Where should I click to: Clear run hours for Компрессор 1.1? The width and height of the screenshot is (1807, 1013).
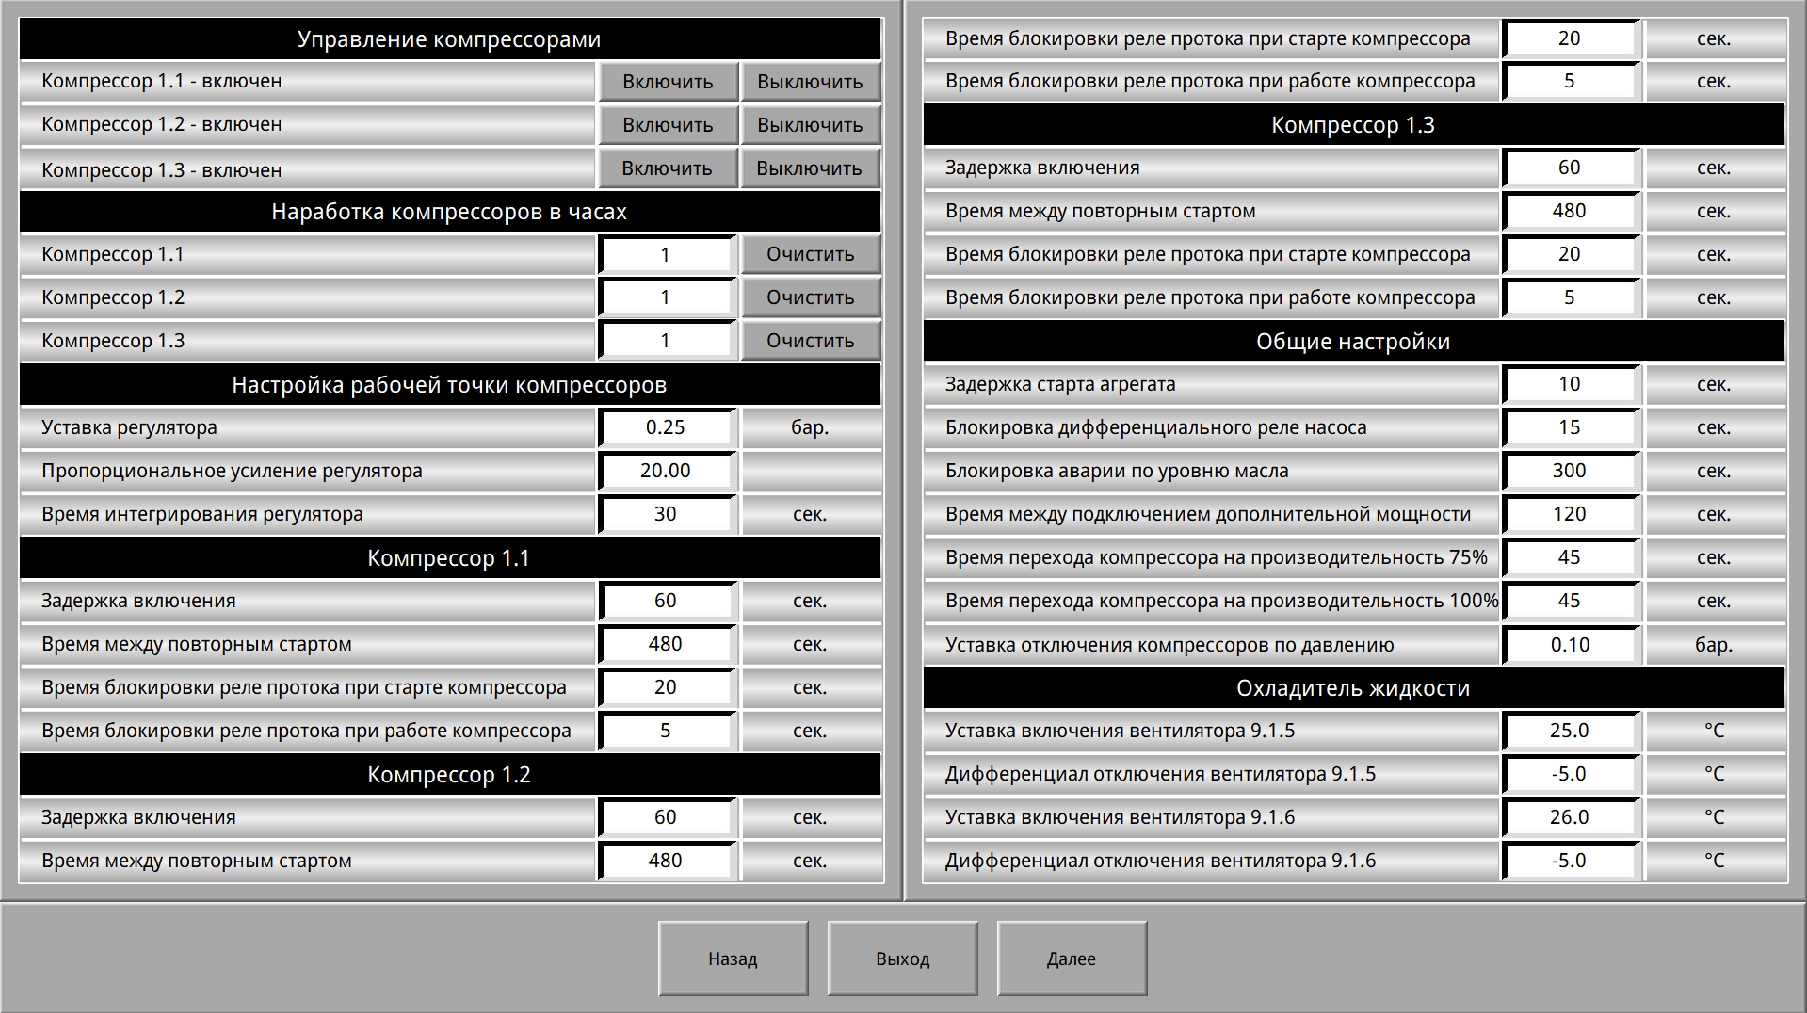coord(809,254)
